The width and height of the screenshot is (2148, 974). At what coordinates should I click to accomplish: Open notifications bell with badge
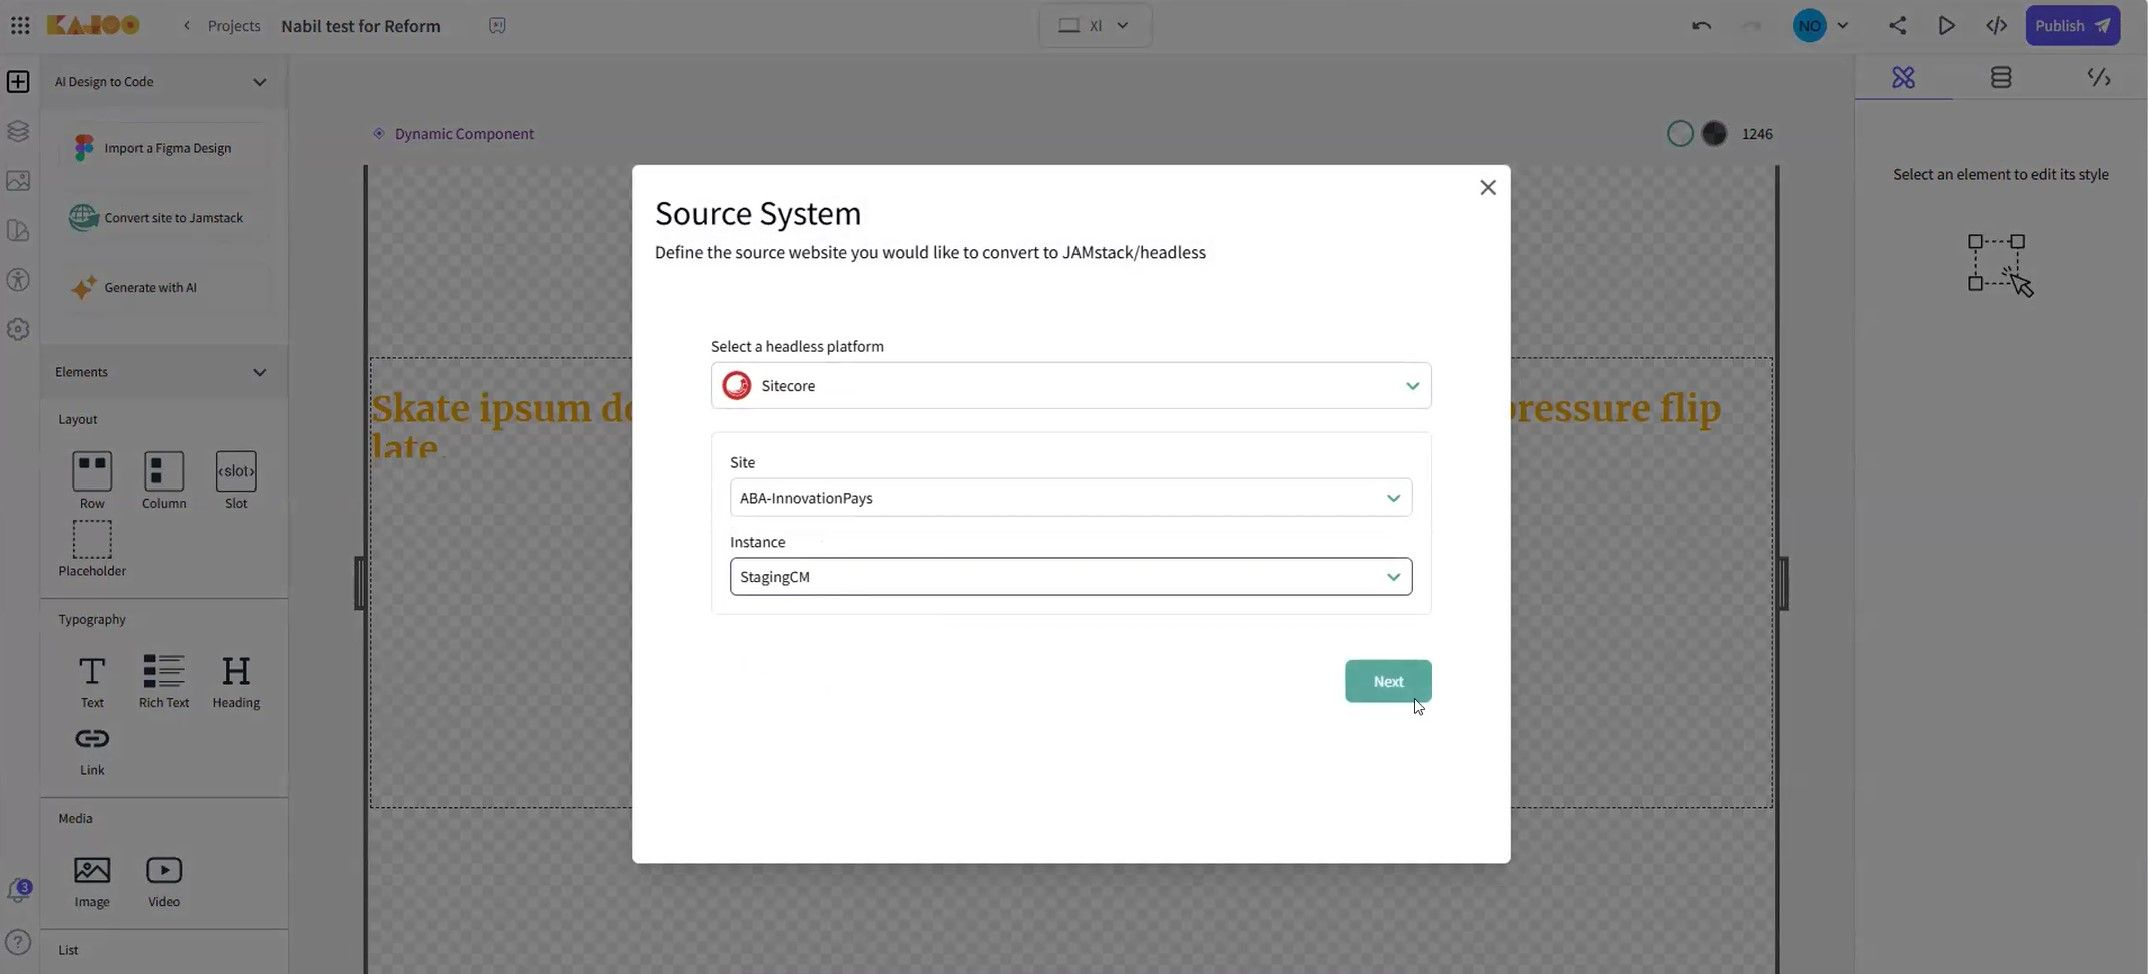[18, 890]
